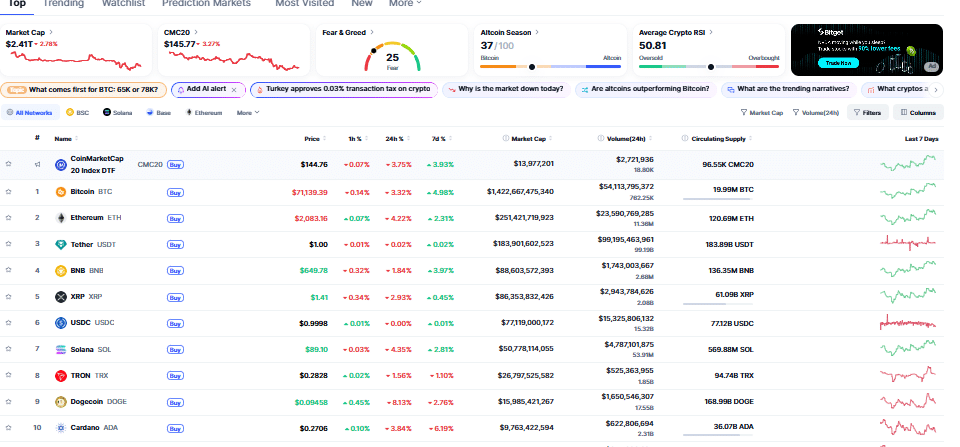Open the Filters button
This screenshot has width=960, height=447.
click(x=867, y=113)
